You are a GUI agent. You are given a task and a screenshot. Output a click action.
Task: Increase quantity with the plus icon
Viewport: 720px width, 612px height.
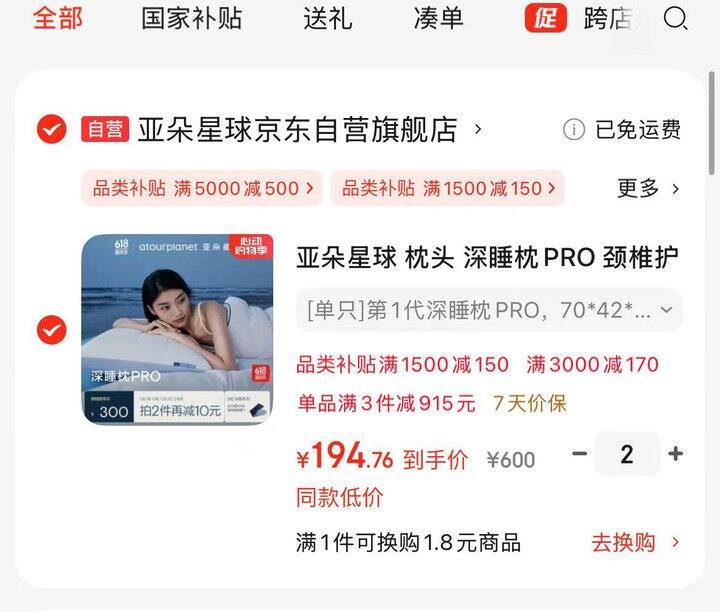click(675, 454)
